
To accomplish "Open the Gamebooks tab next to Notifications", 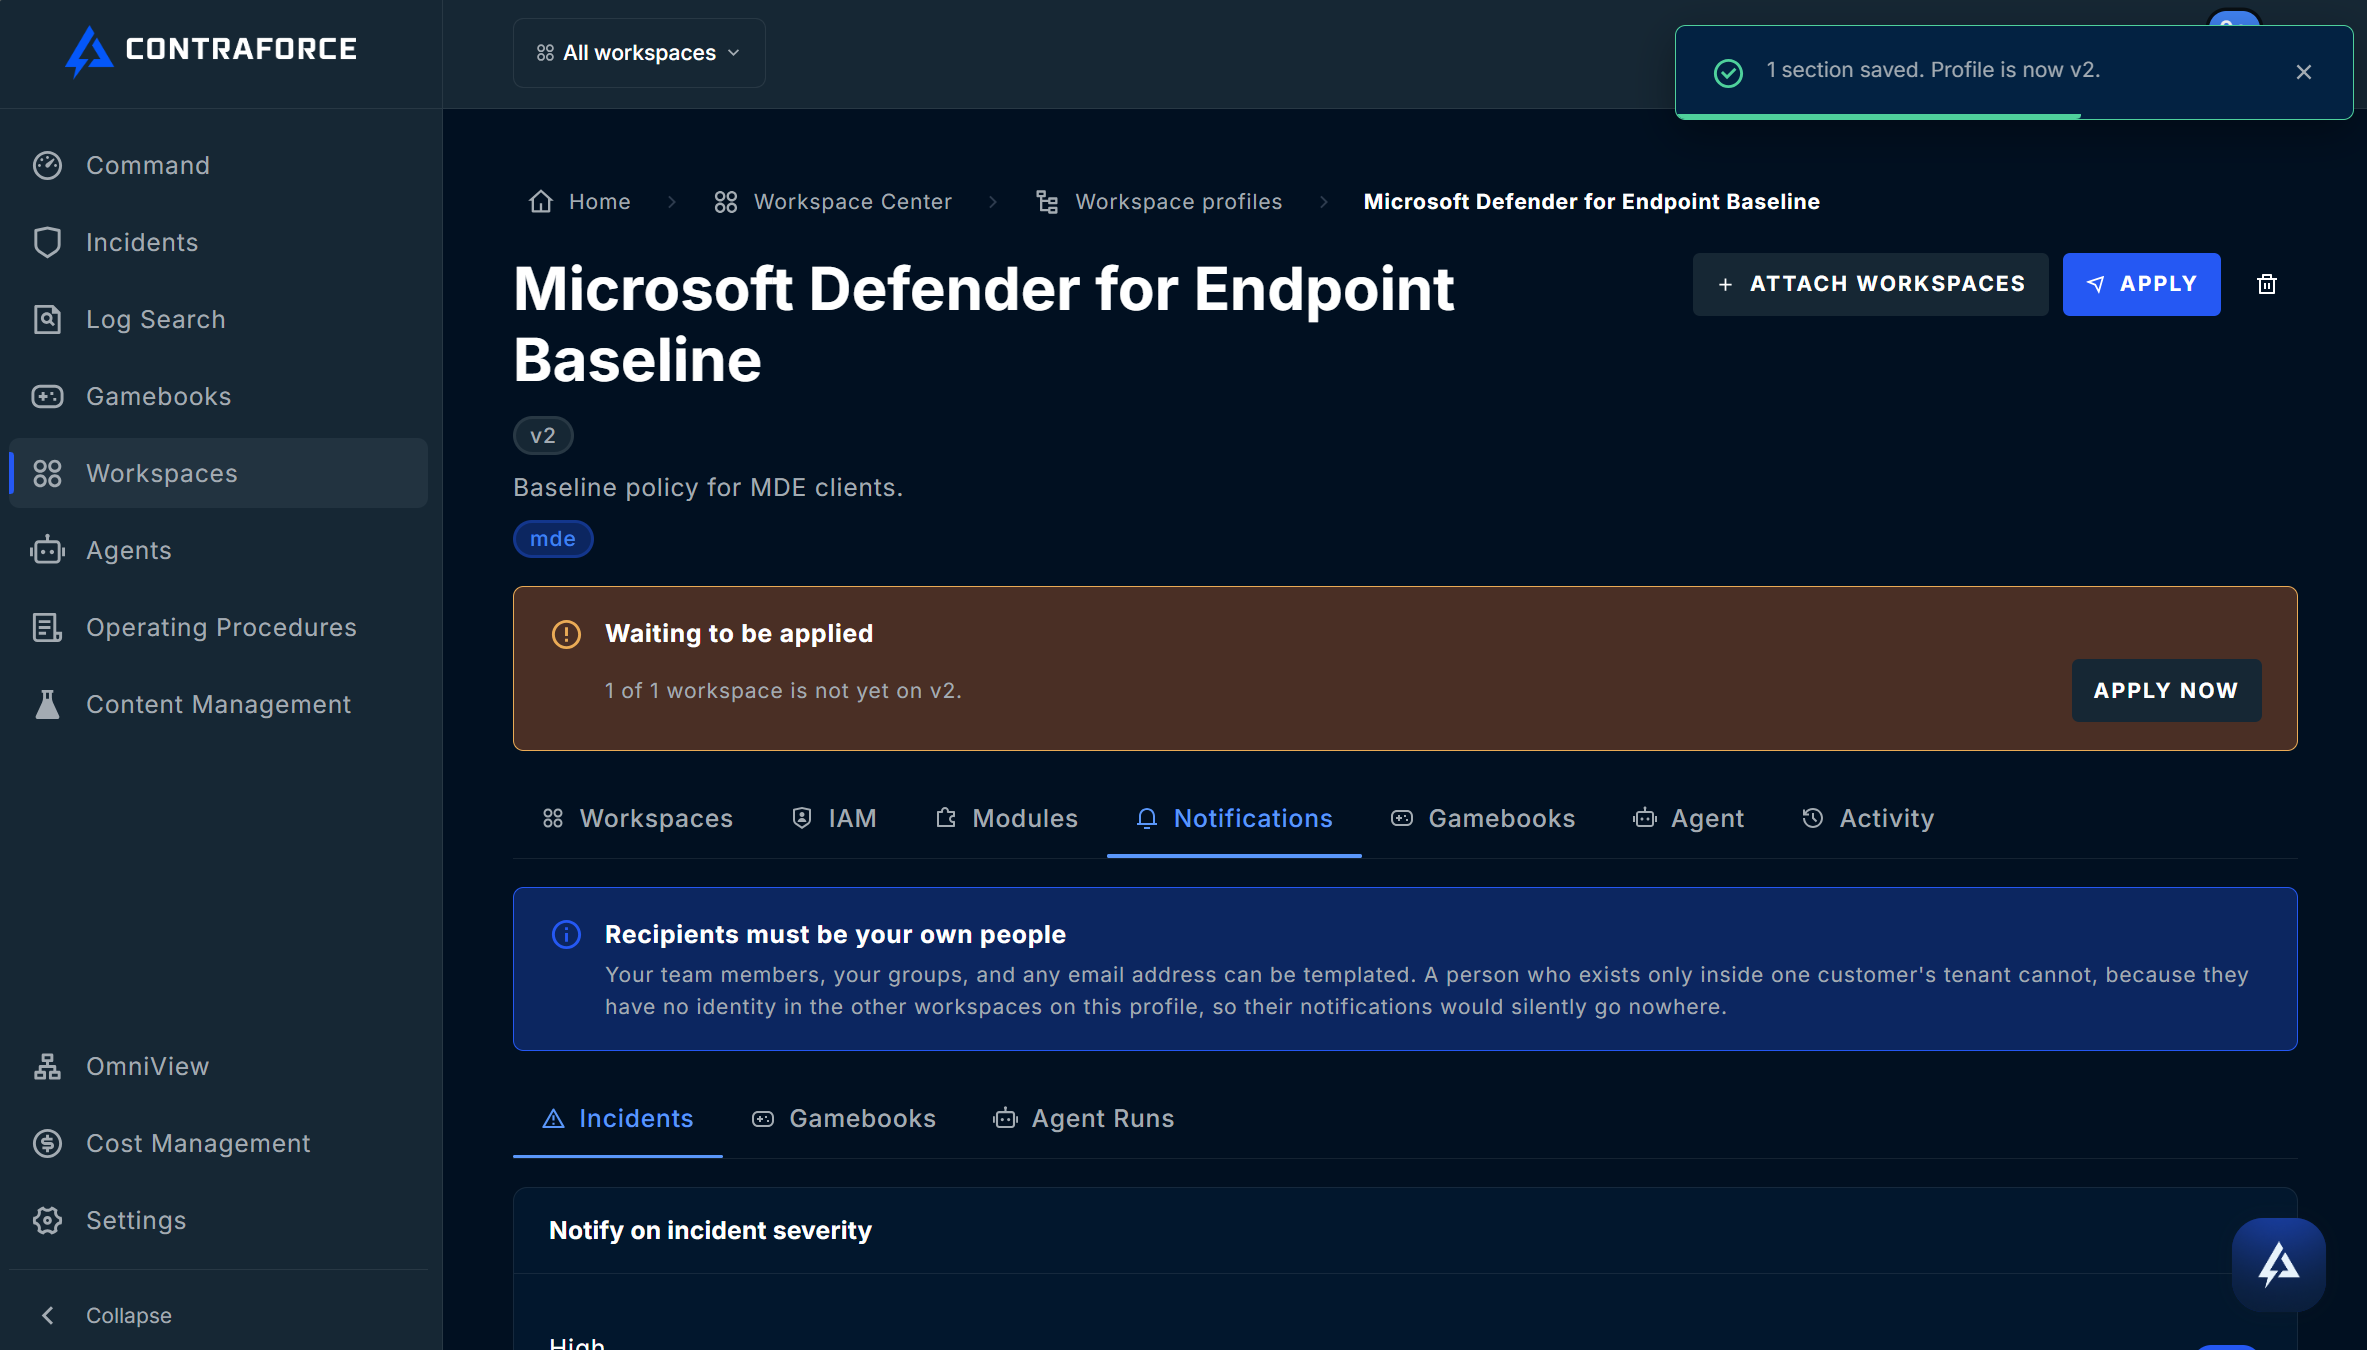I will pyautogui.click(x=1482, y=819).
